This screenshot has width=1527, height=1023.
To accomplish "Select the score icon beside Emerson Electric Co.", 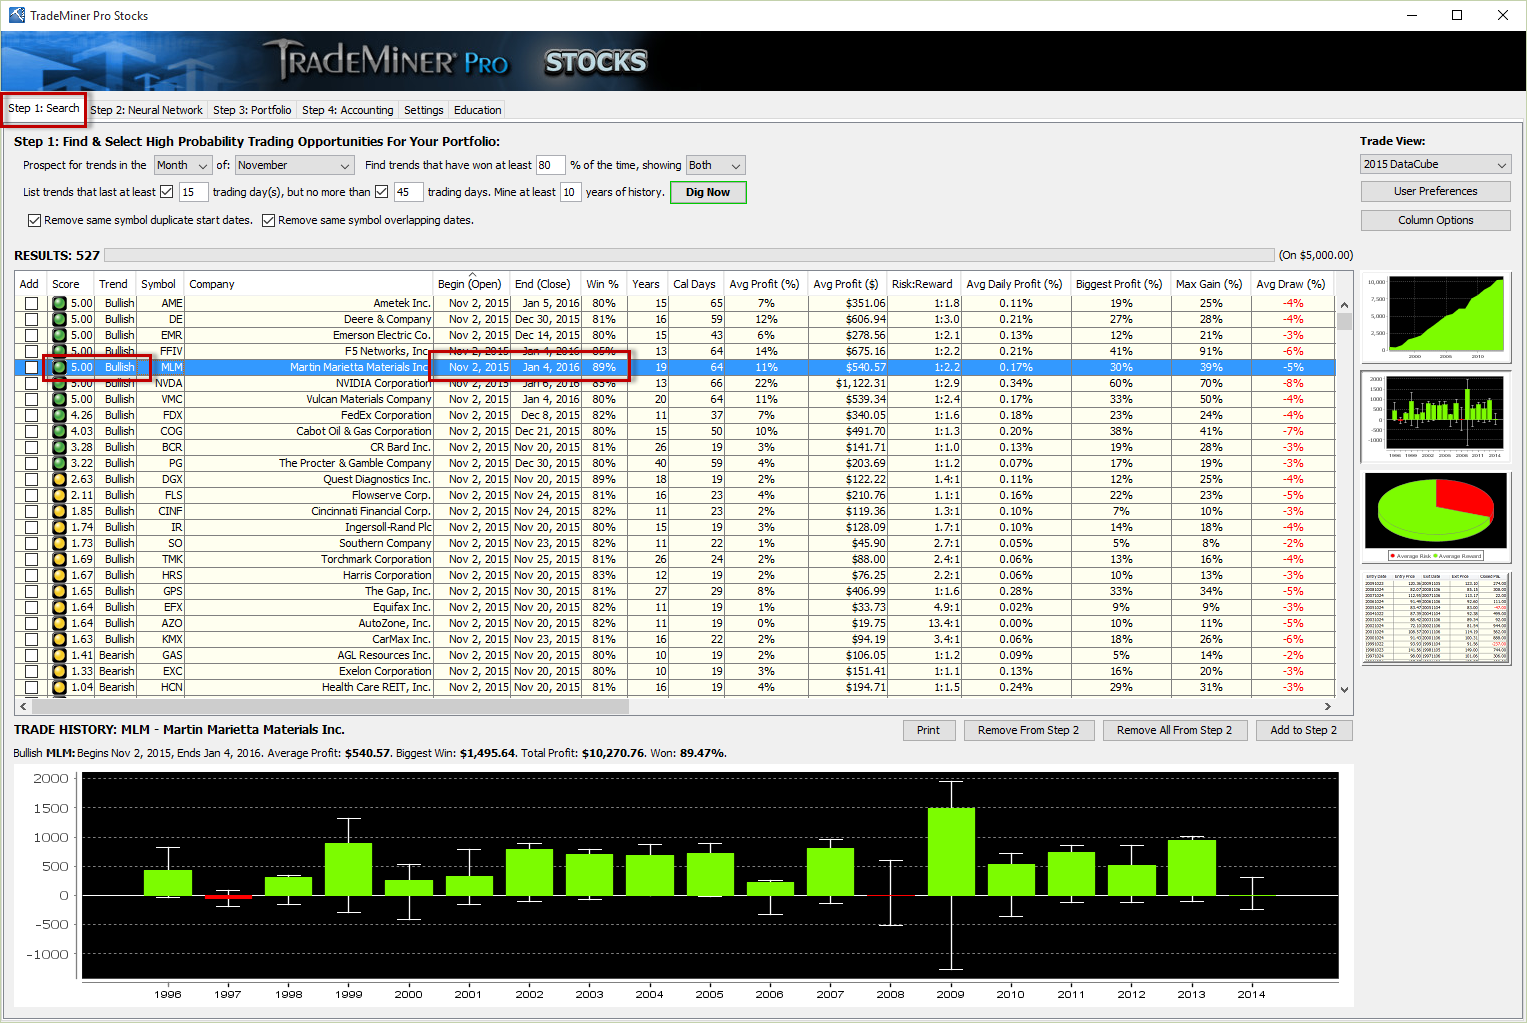I will coord(59,335).
